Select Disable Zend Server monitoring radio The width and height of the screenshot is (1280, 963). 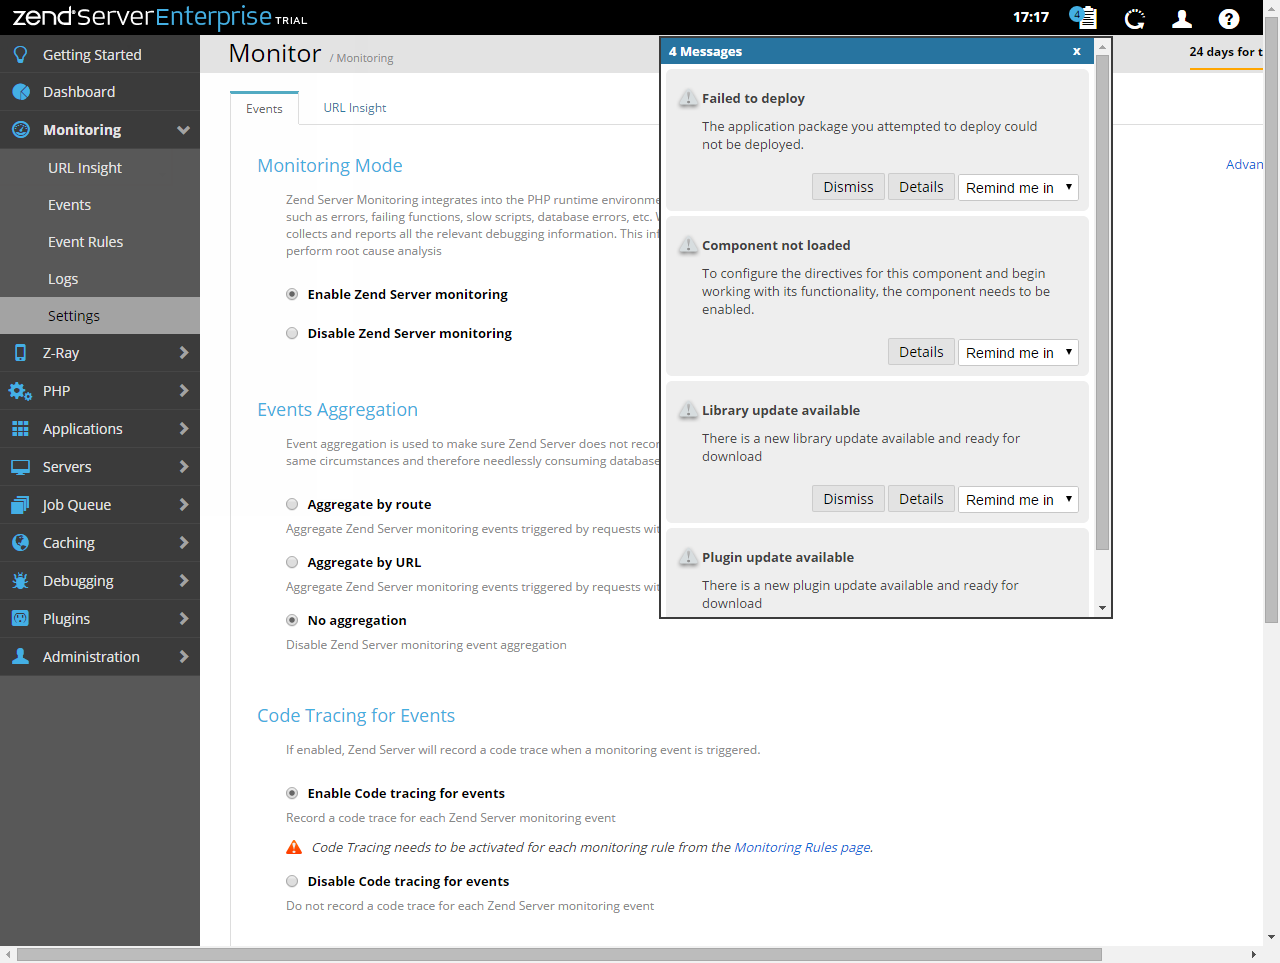[x=292, y=334]
